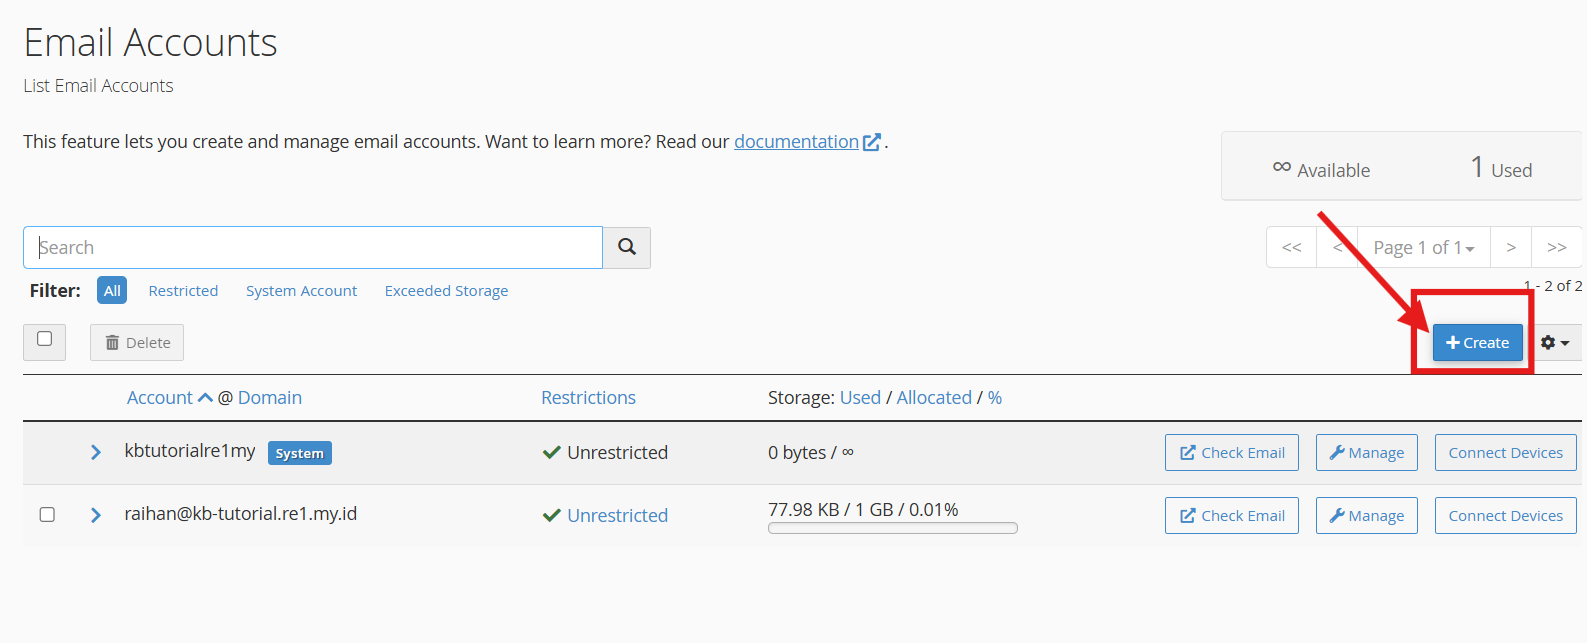Image resolution: width=1587 pixels, height=643 pixels.
Task: Manage the kbtutorialre1my account
Action: point(1367,453)
